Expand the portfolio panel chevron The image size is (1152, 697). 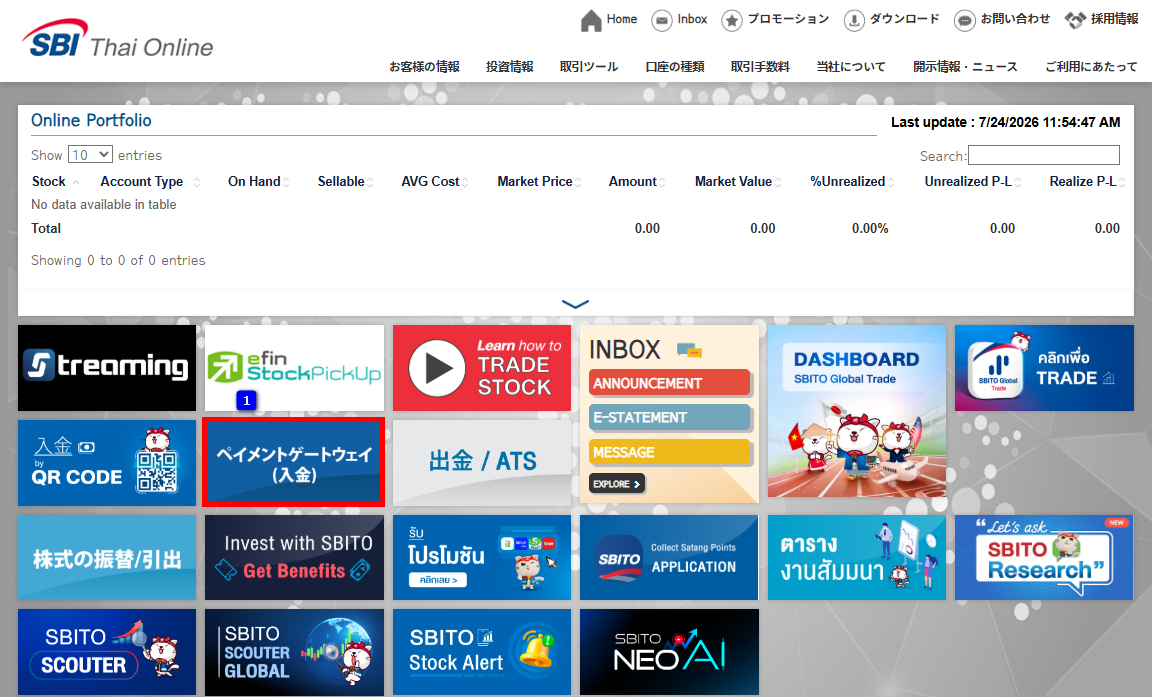[575, 304]
